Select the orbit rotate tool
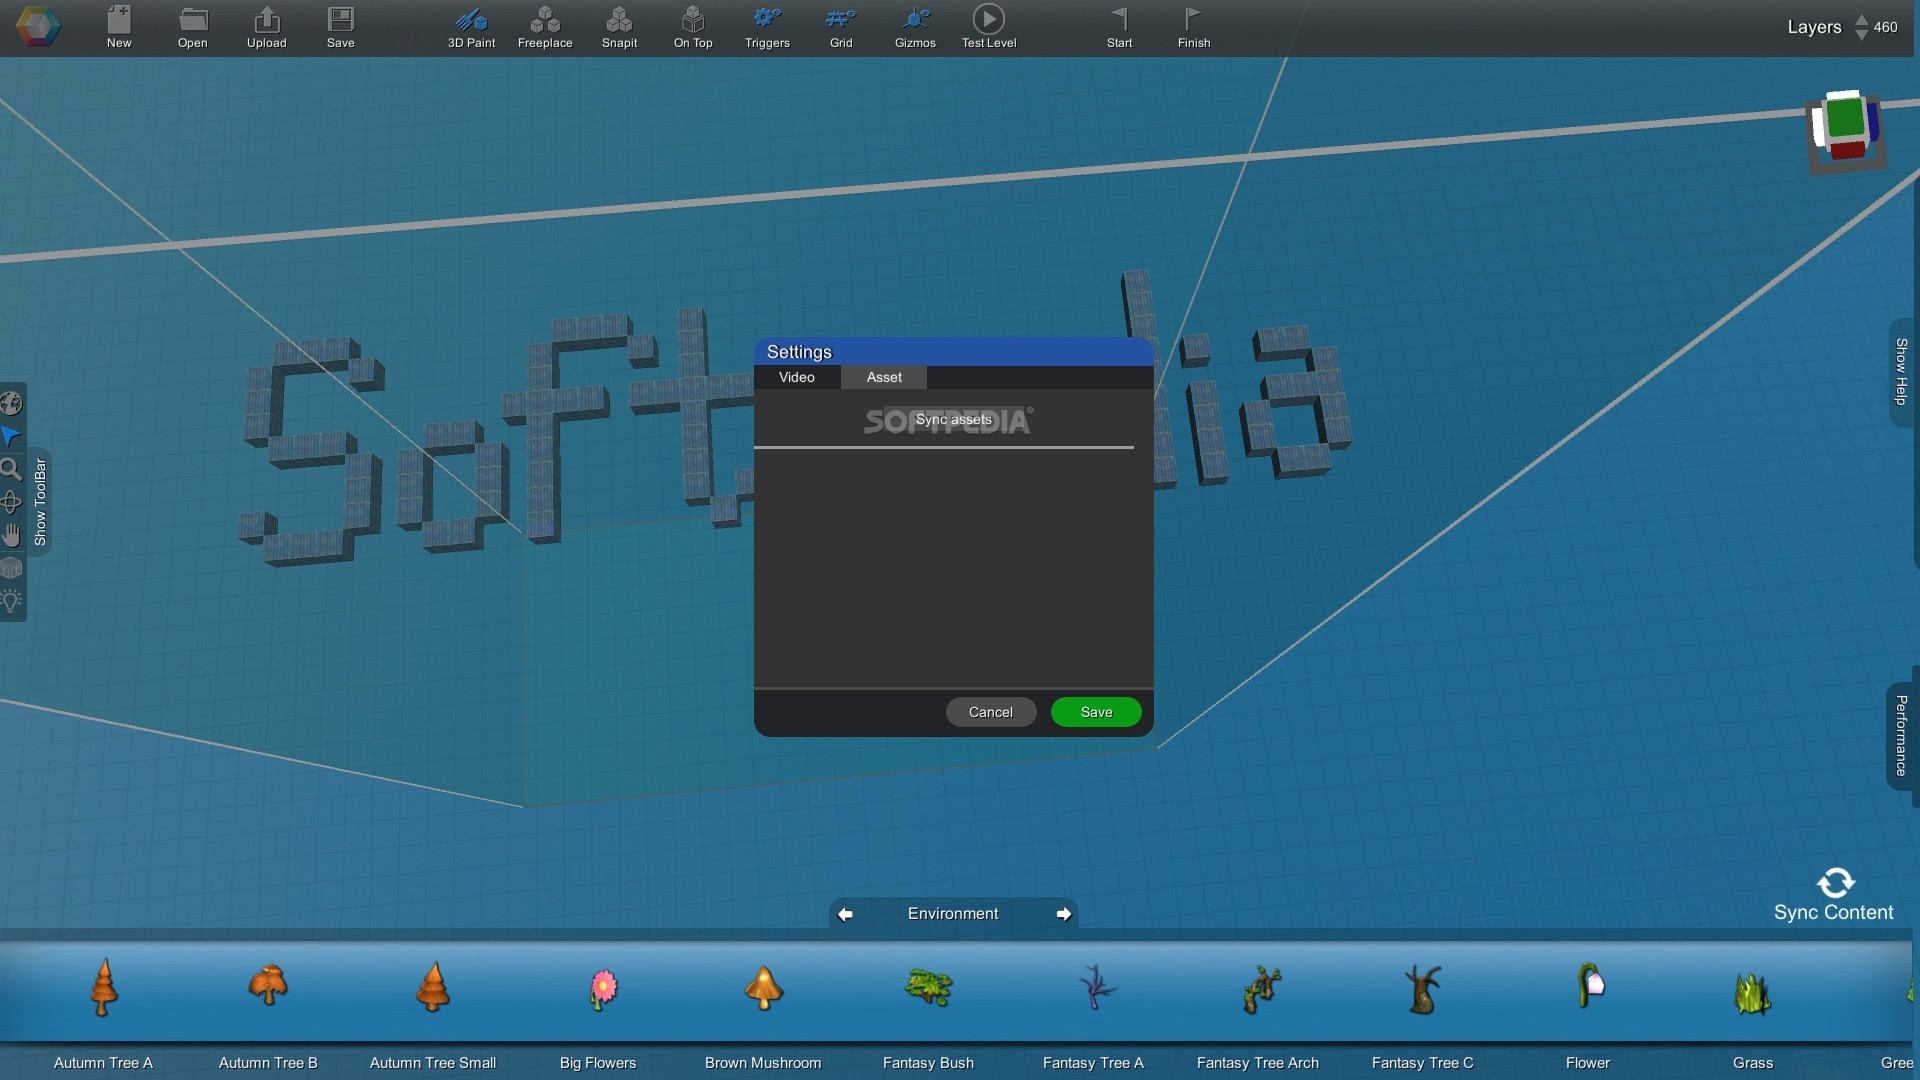1920x1080 pixels. (11, 503)
